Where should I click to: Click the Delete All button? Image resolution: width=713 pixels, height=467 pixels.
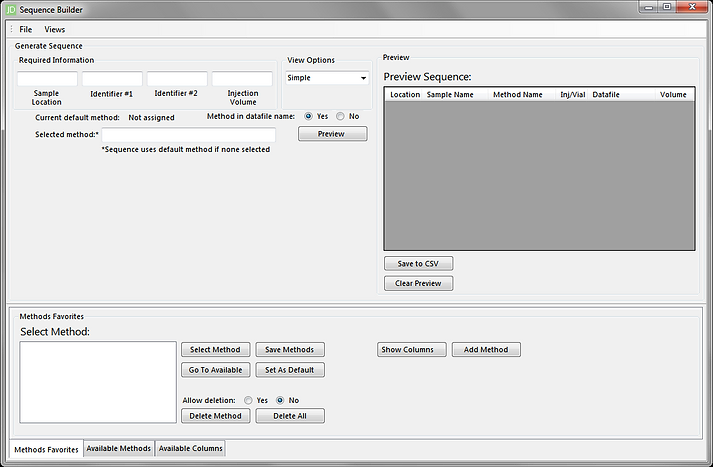[290, 416]
